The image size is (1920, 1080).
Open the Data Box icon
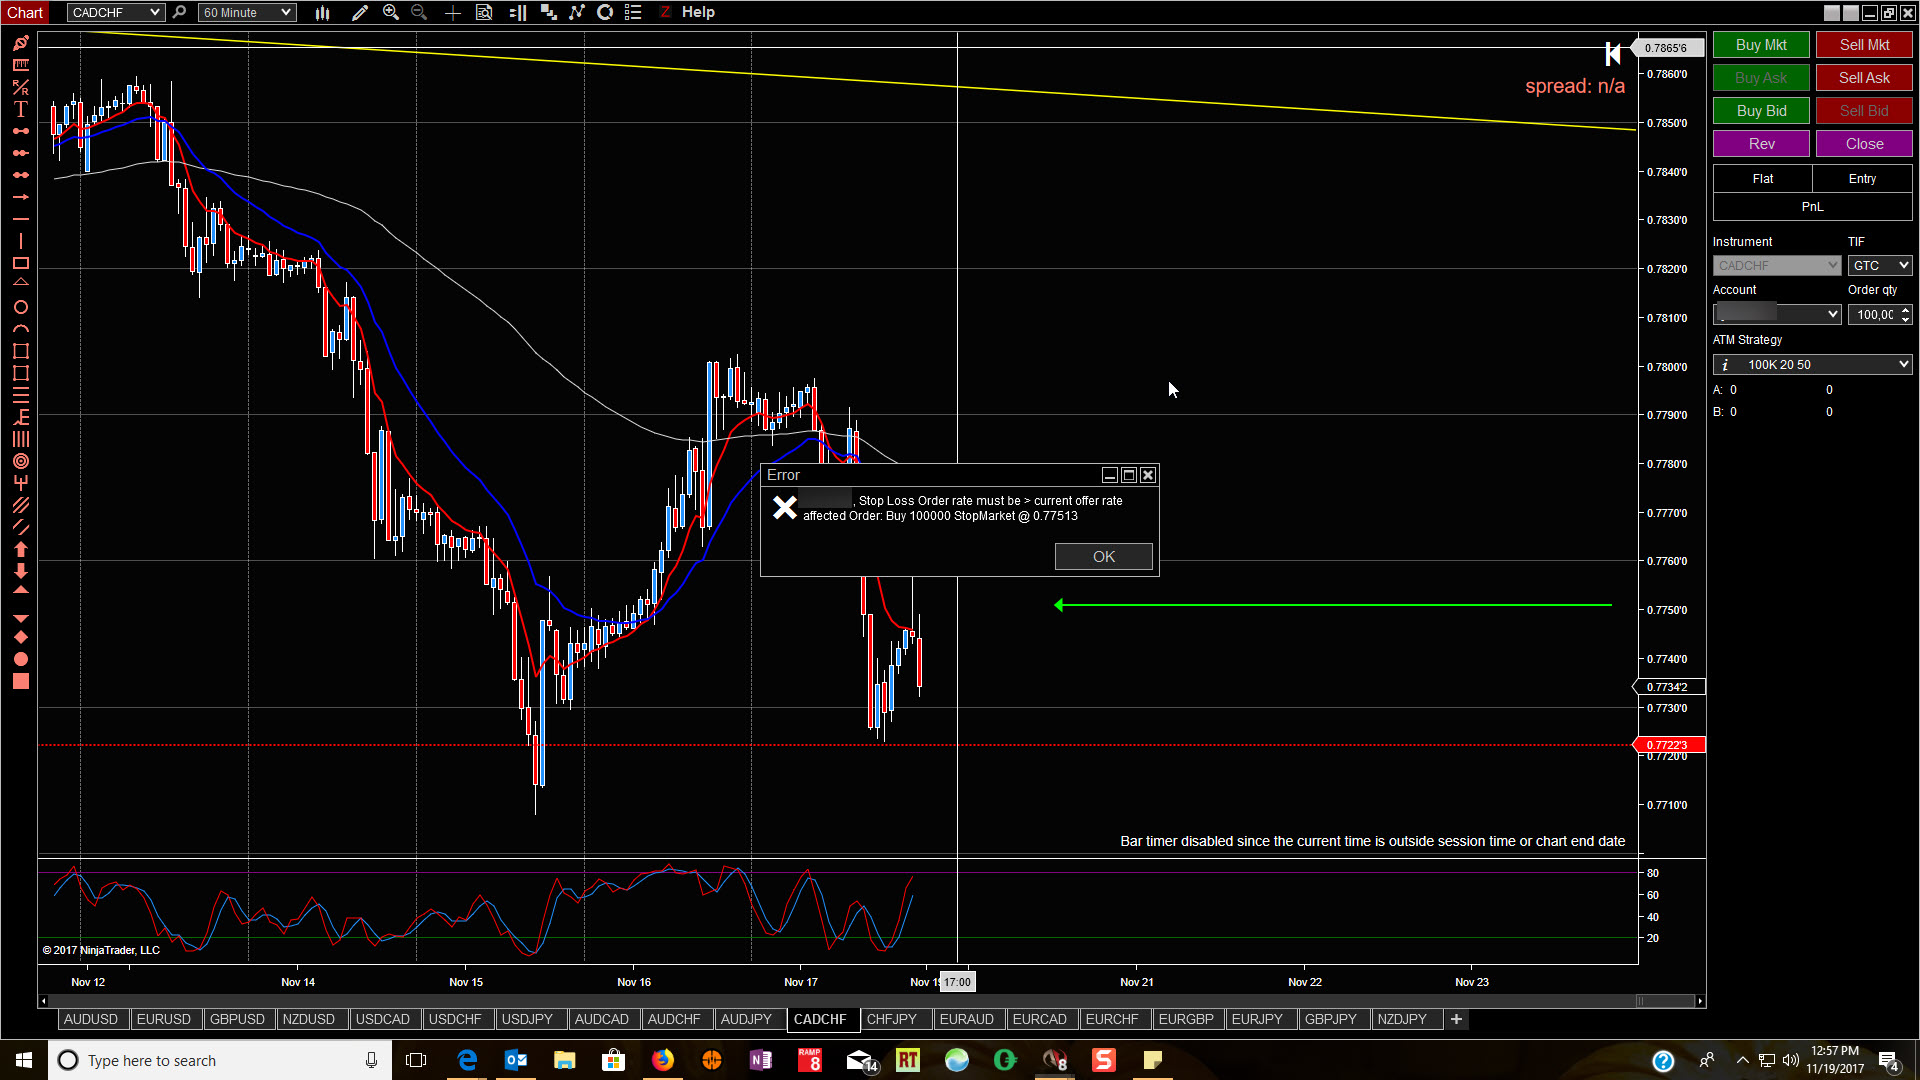click(x=484, y=12)
